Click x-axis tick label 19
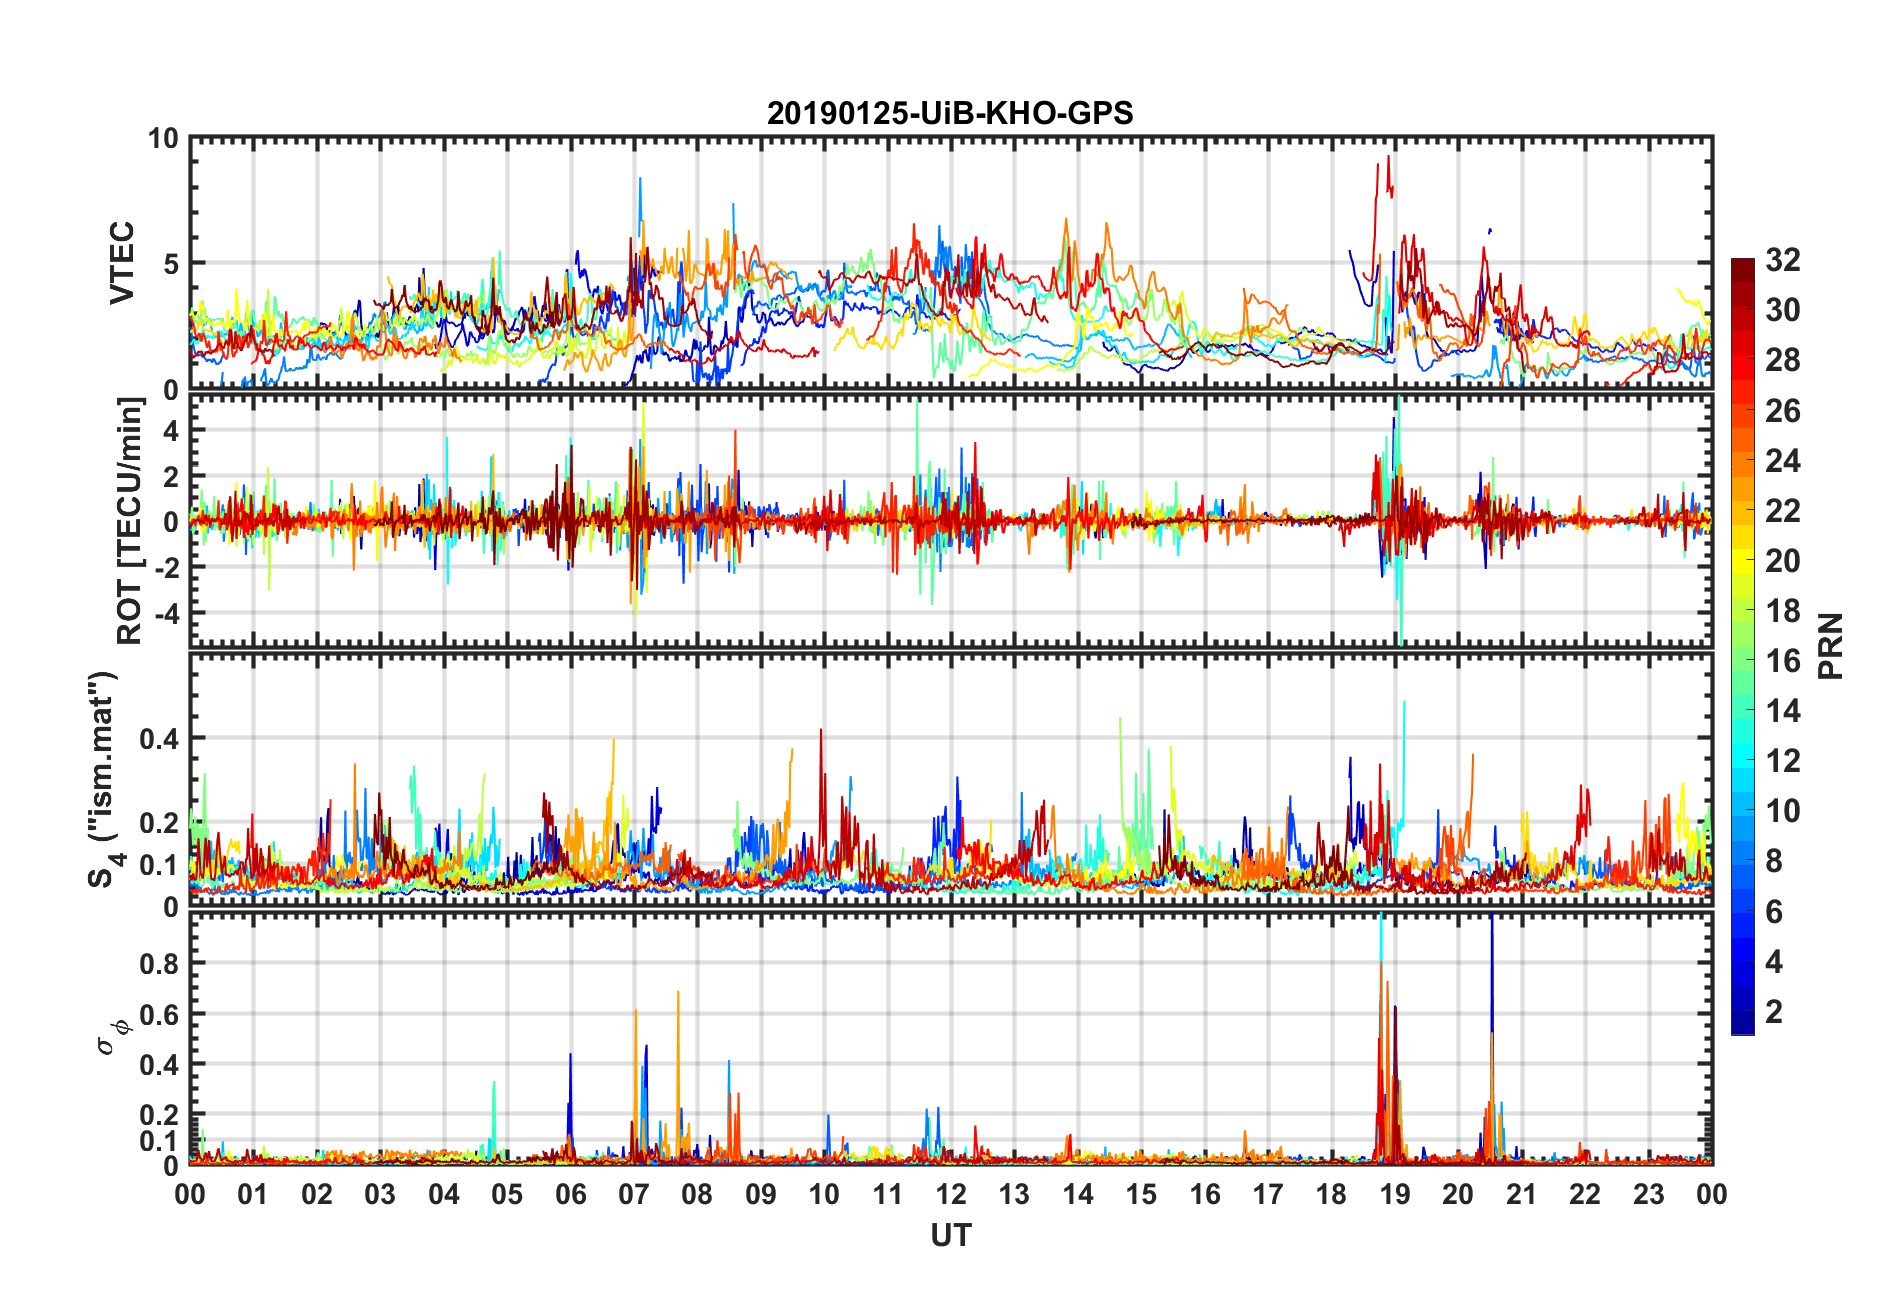Image resolution: width=1902 pixels, height=1292 pixels. (1395, 1195)
